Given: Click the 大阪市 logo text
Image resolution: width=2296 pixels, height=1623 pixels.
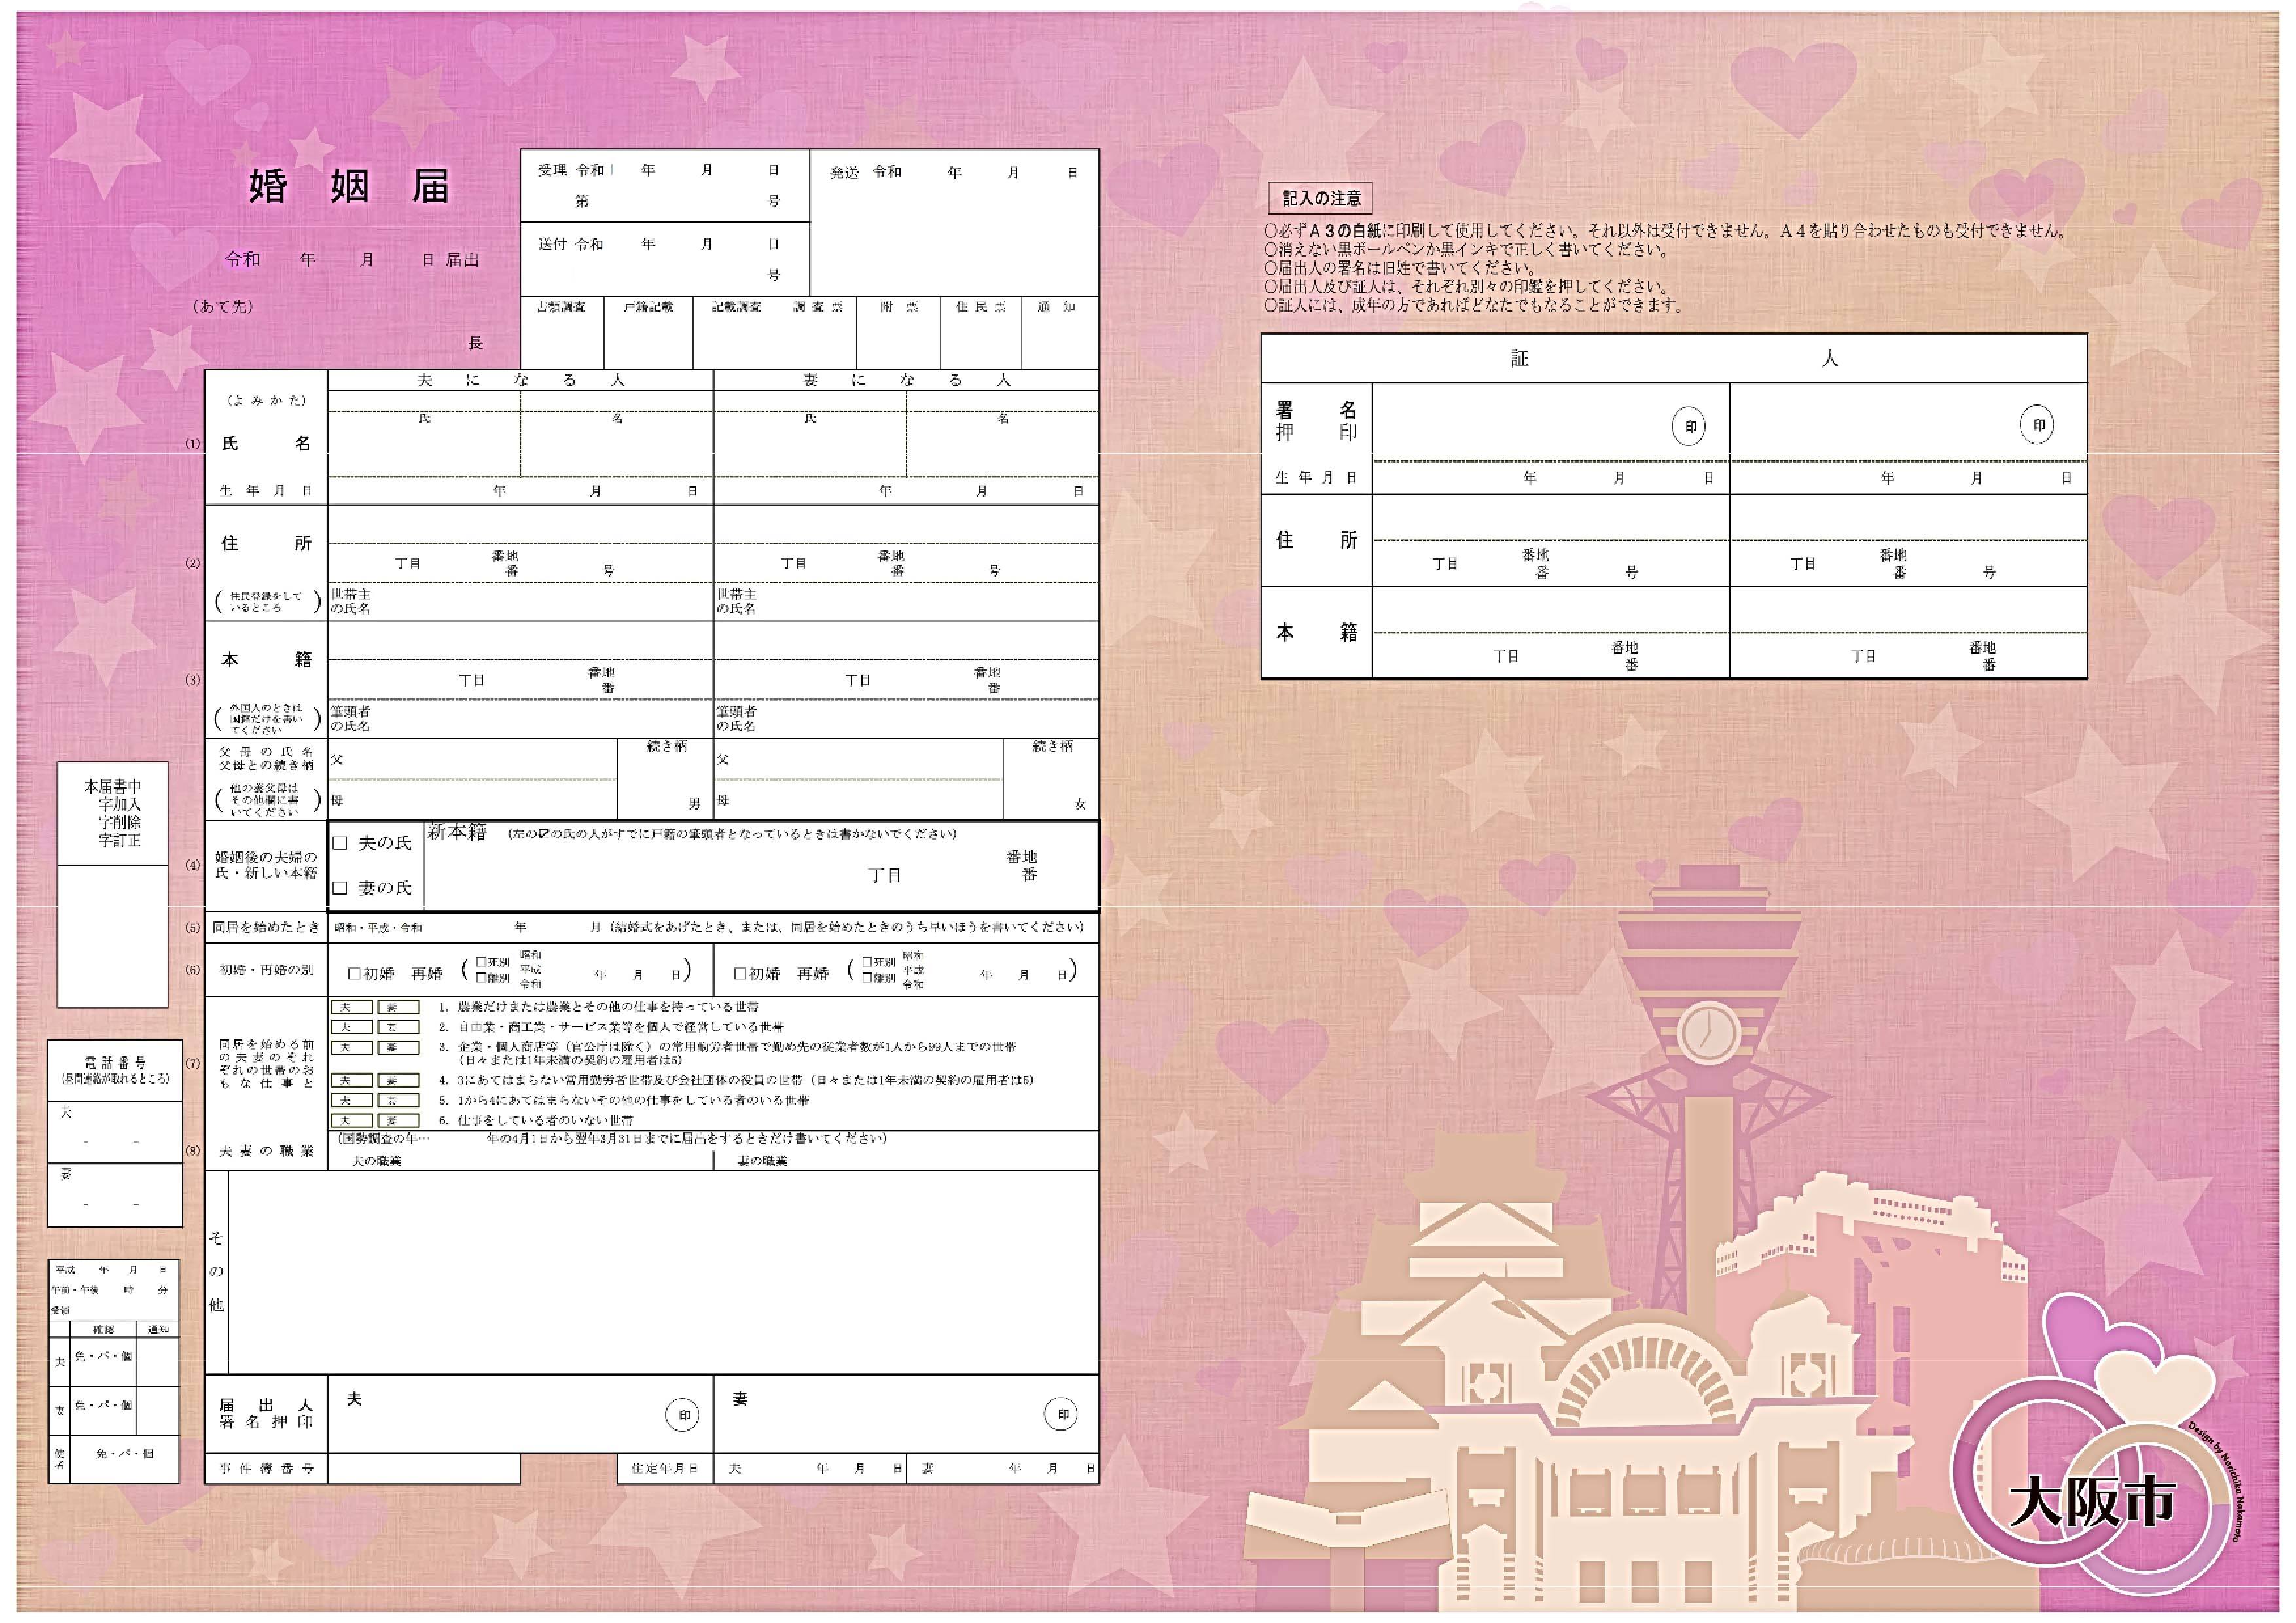Looking at the screenshot, I should click(2092, 1502).
